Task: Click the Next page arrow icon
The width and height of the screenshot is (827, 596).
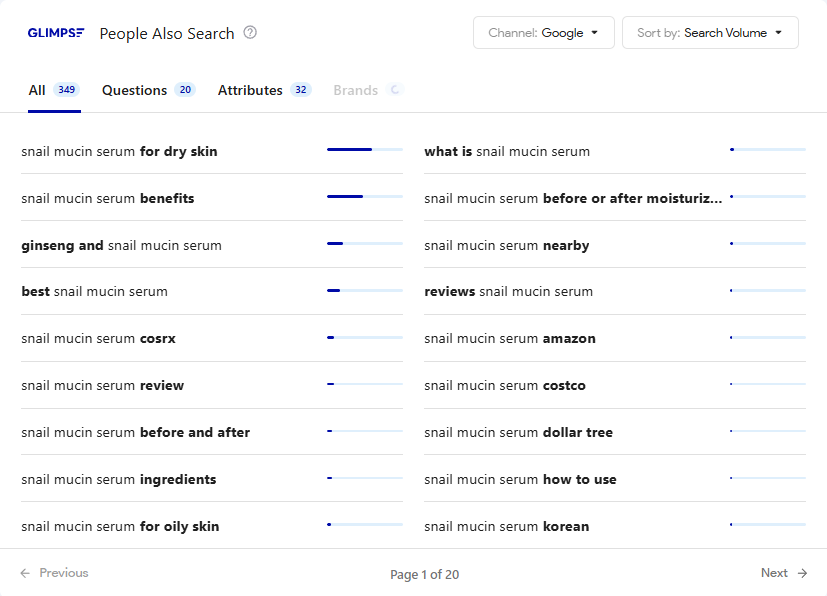Action: click(802, 573)
